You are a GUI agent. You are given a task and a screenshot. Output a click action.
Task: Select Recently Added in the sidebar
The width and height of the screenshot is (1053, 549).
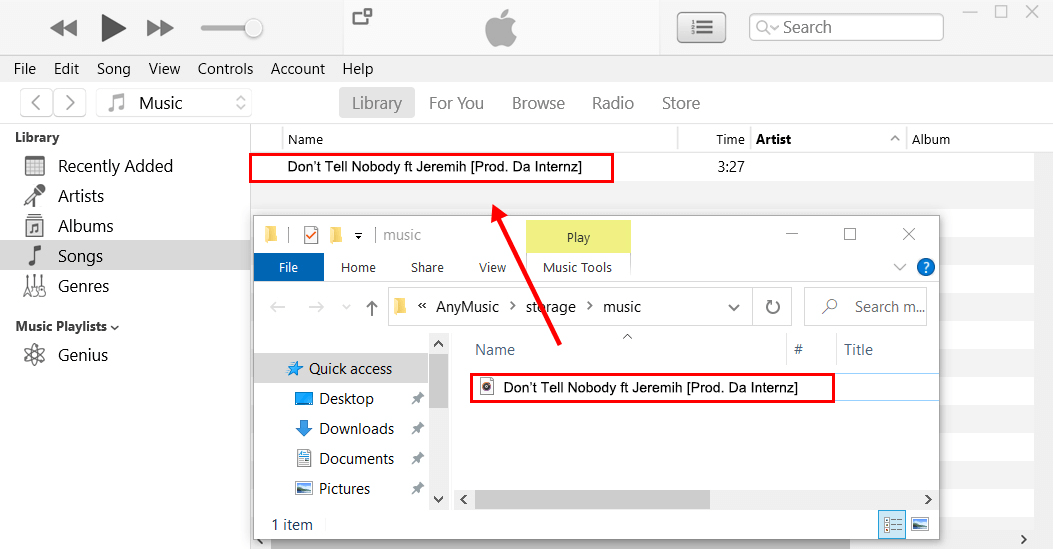(x=115, y=166)
